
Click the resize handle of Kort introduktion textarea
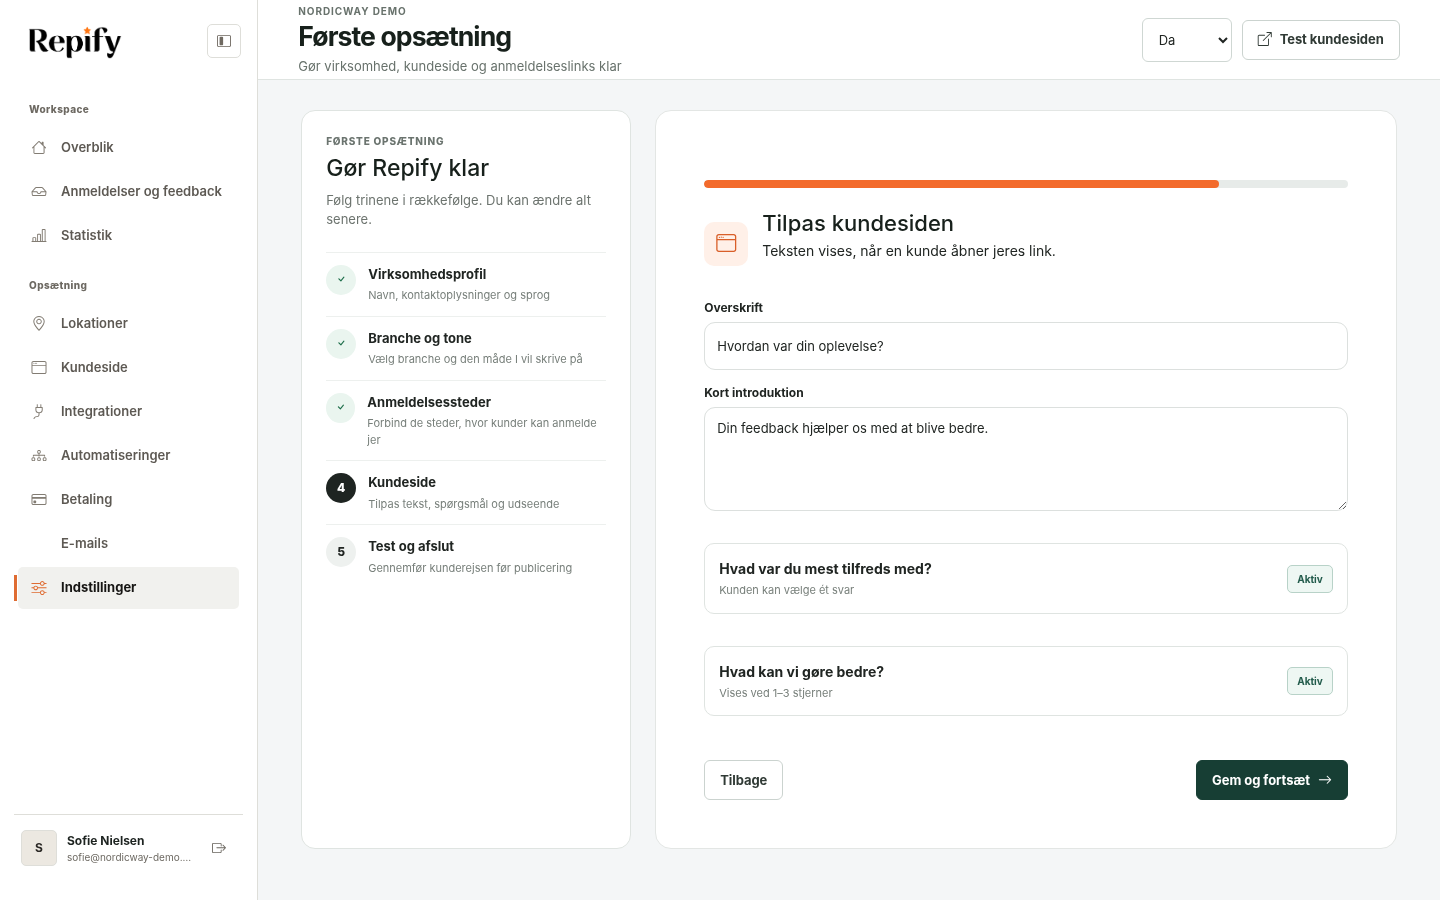click(x=1342, y=505)
